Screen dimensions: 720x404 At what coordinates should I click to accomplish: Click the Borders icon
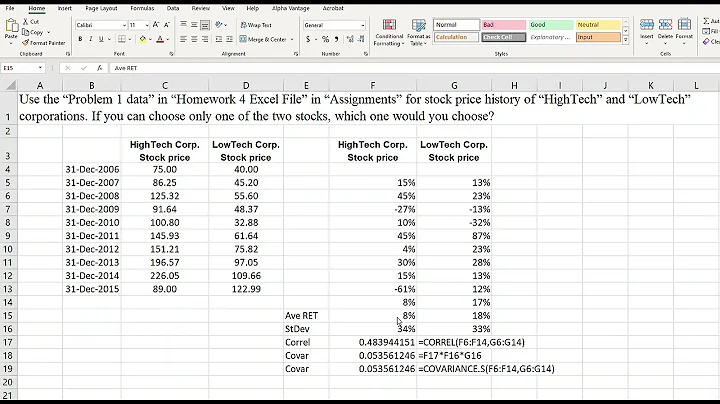pos(121,39)
